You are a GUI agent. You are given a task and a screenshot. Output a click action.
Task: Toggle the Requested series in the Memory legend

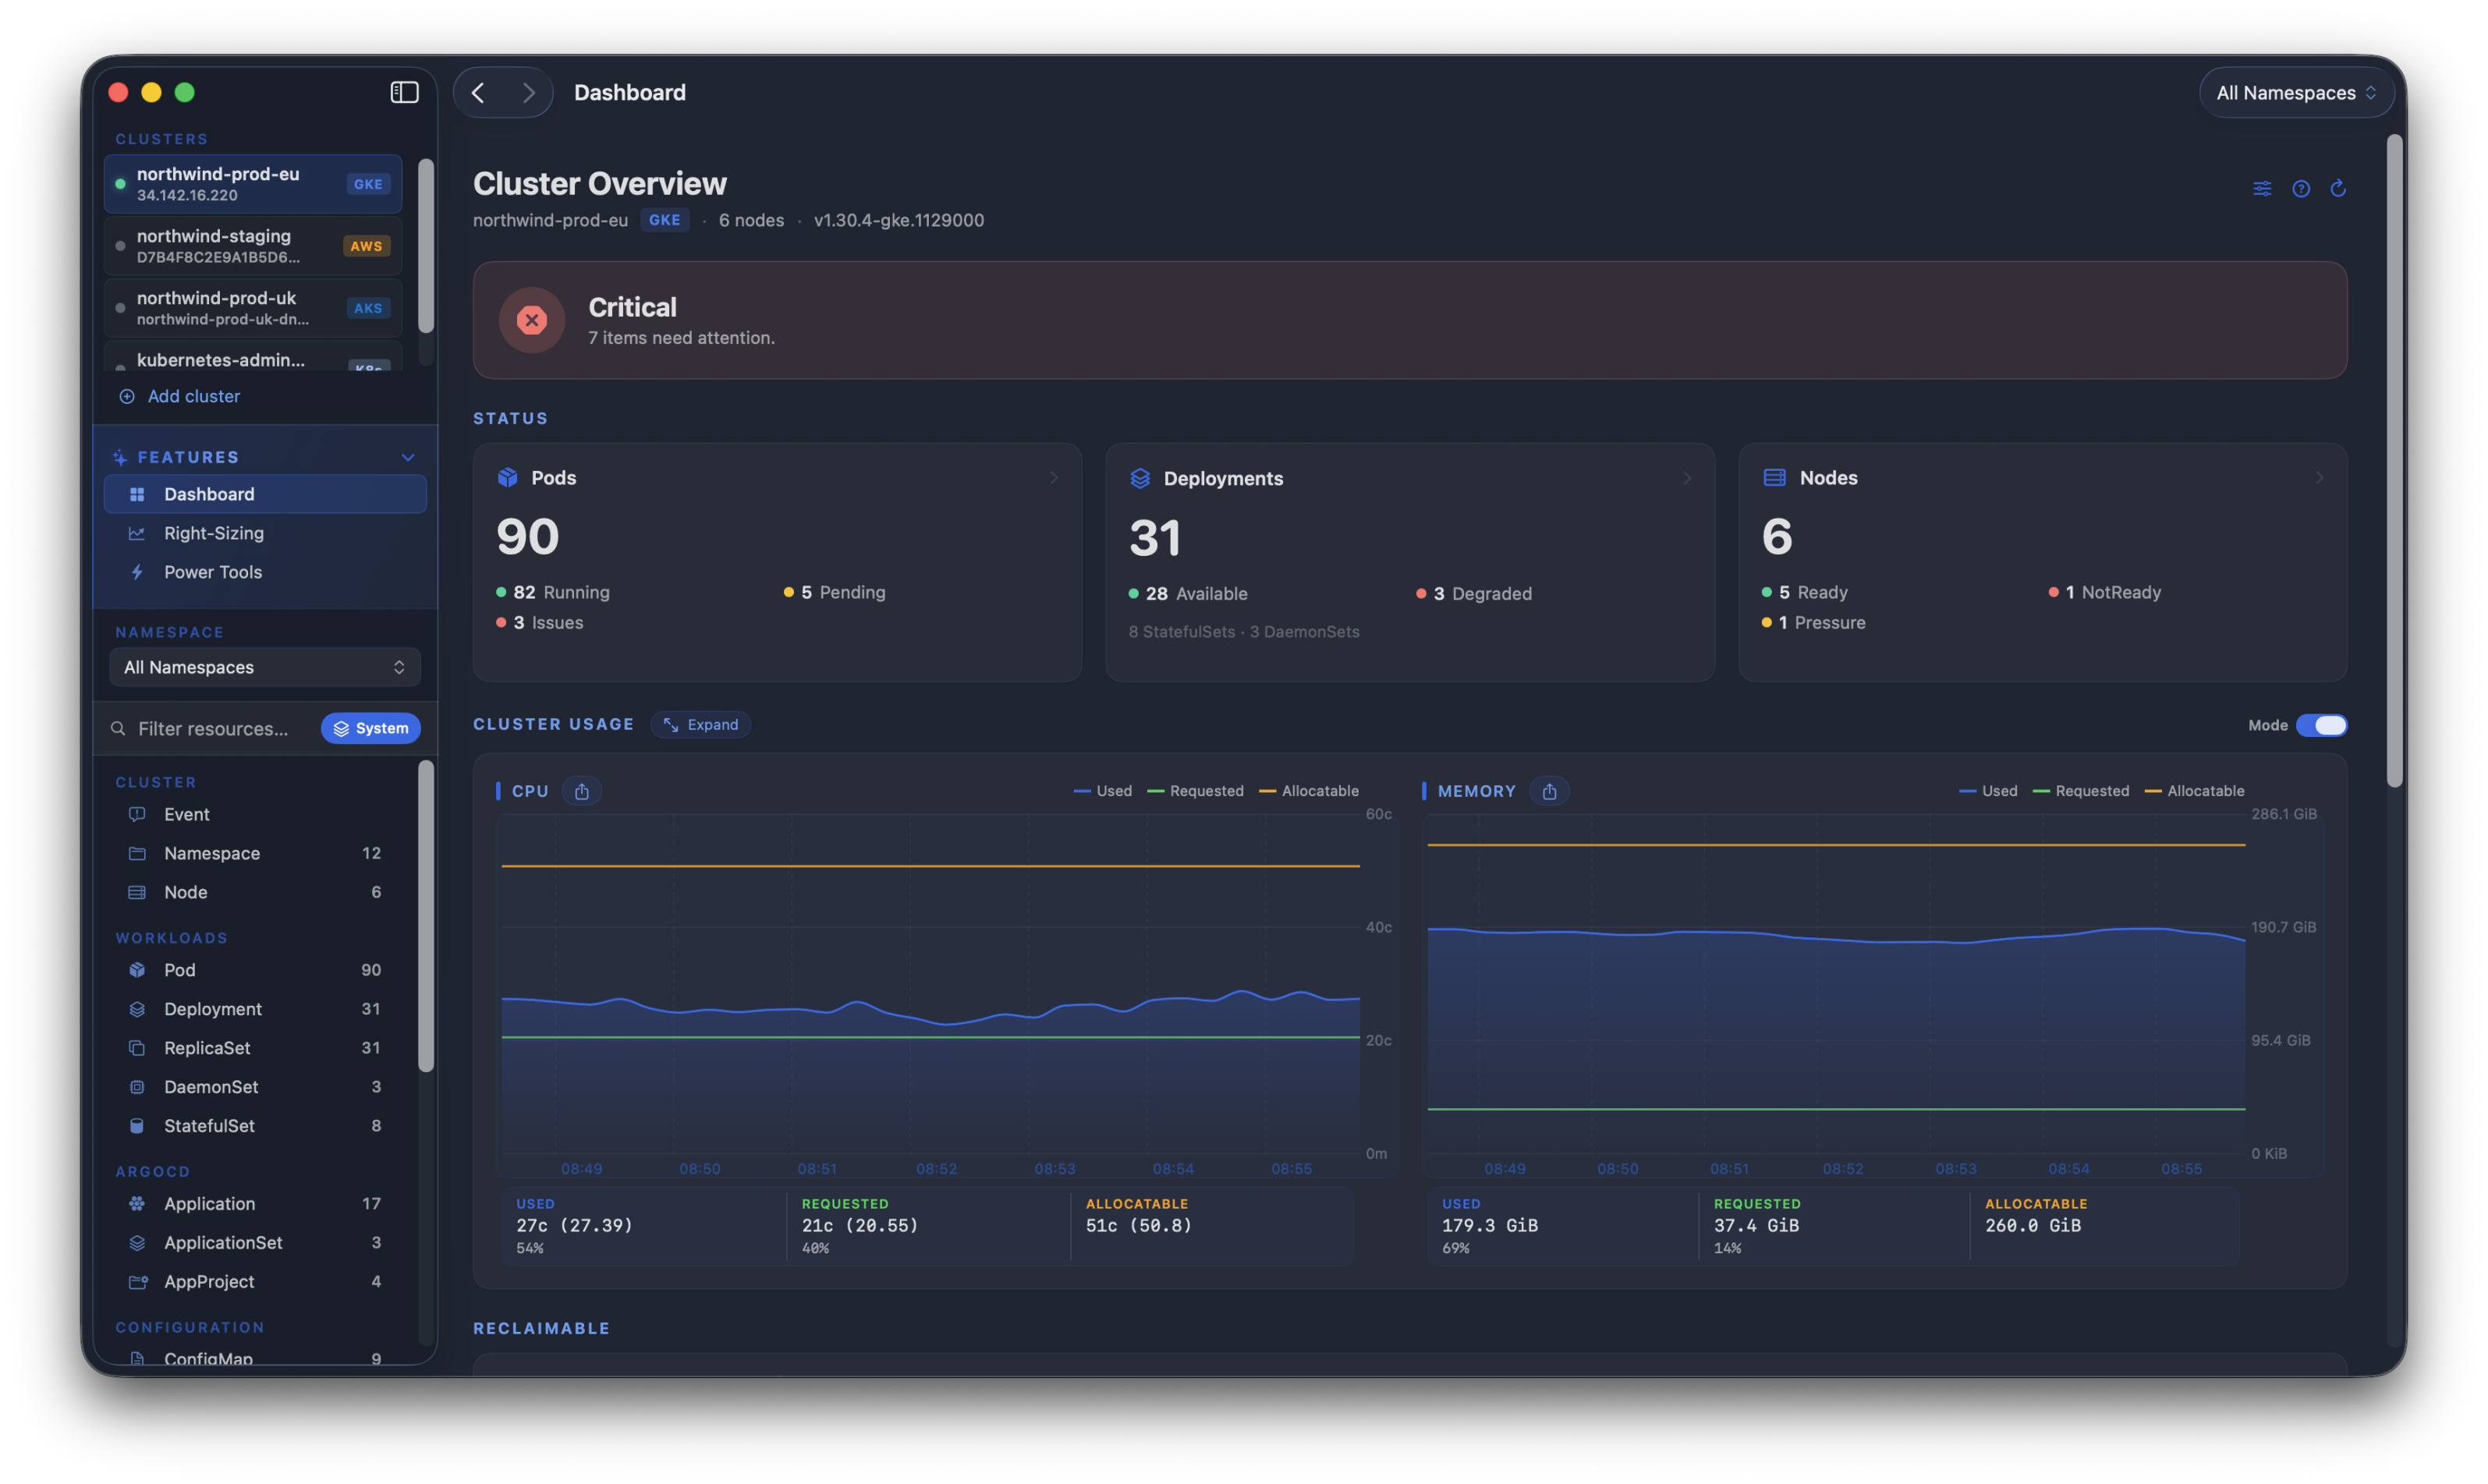click(x=2081, y=791)
